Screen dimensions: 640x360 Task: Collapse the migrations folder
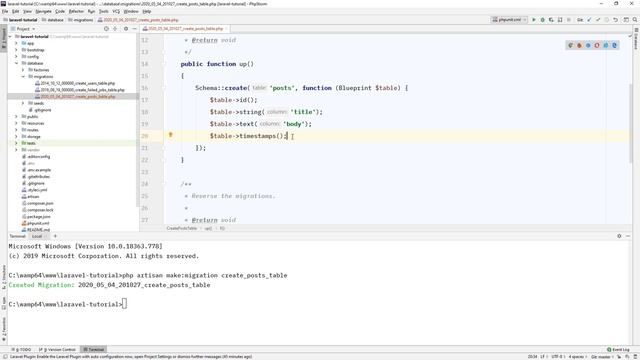[x=23, y=77]
